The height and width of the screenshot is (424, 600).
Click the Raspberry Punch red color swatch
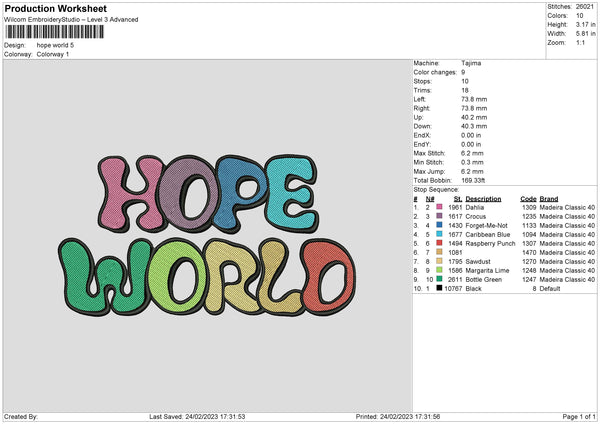[439, 243]
